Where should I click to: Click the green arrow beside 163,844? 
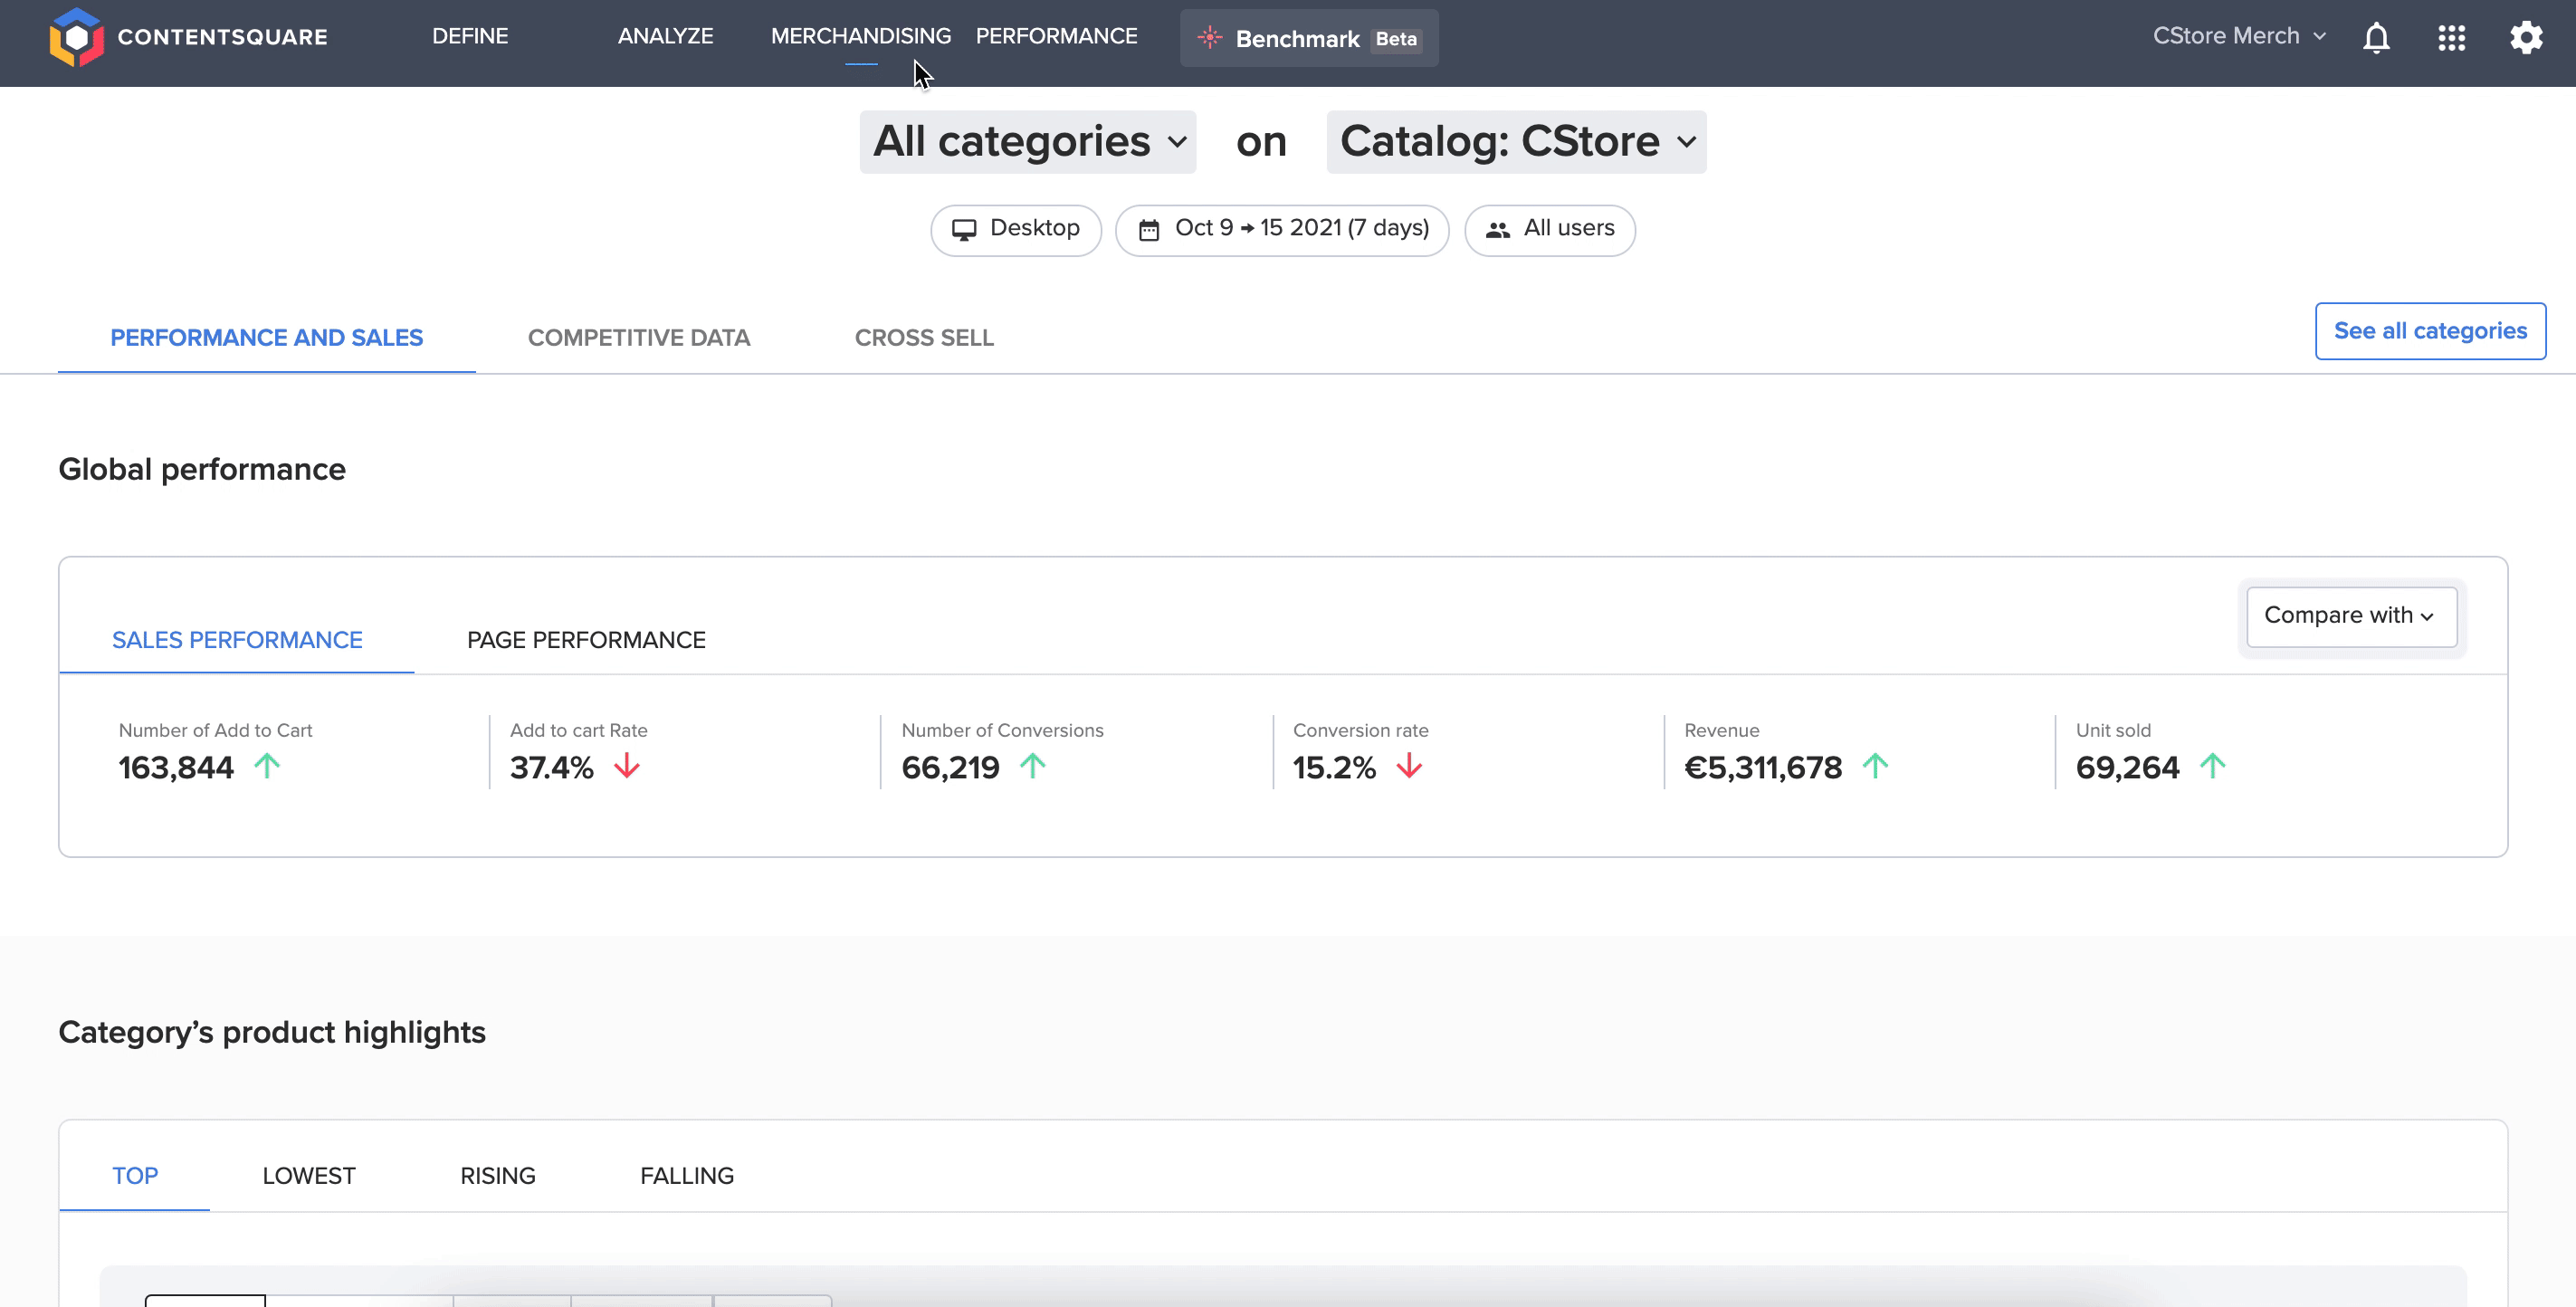point(267,766)
